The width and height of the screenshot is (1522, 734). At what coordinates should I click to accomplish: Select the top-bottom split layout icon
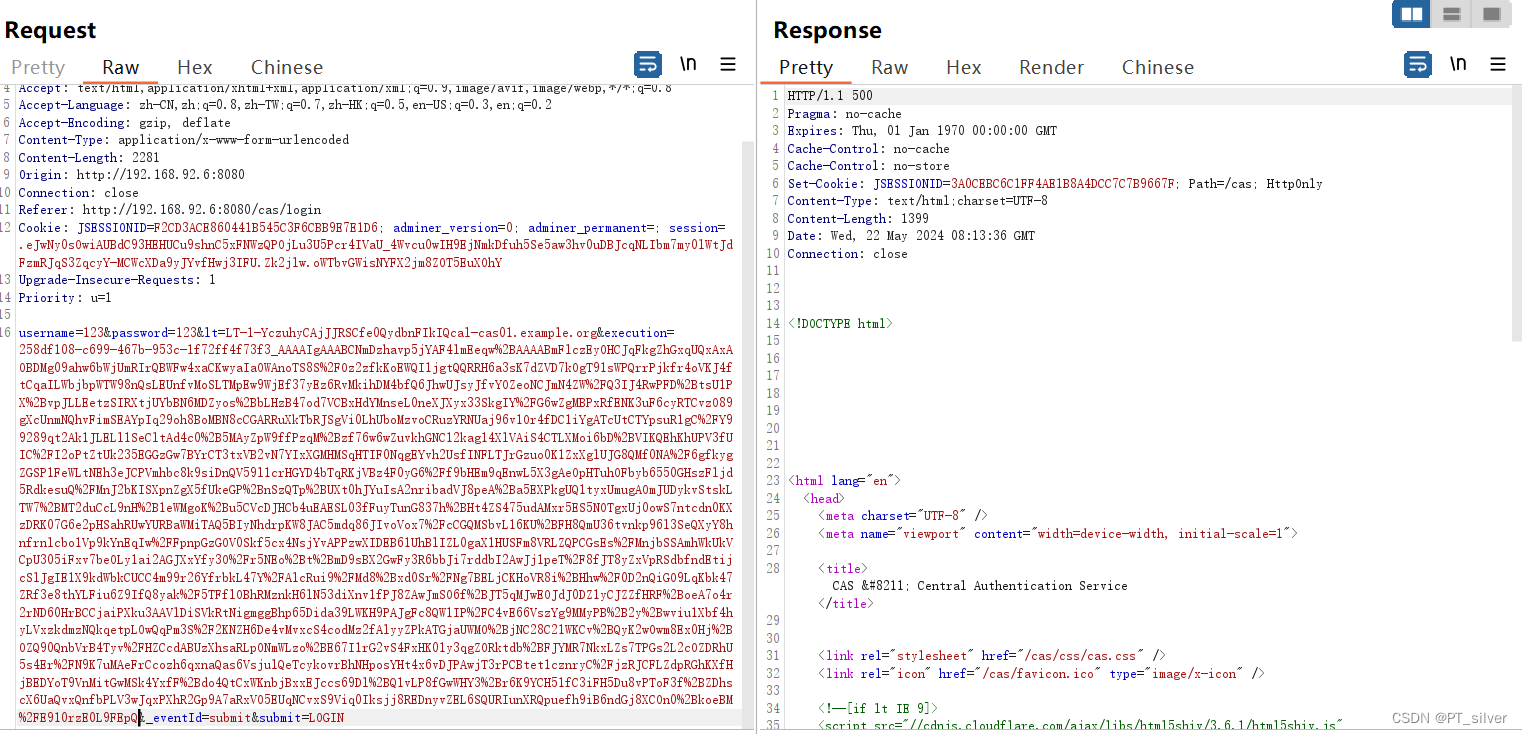coord(1451,14)
